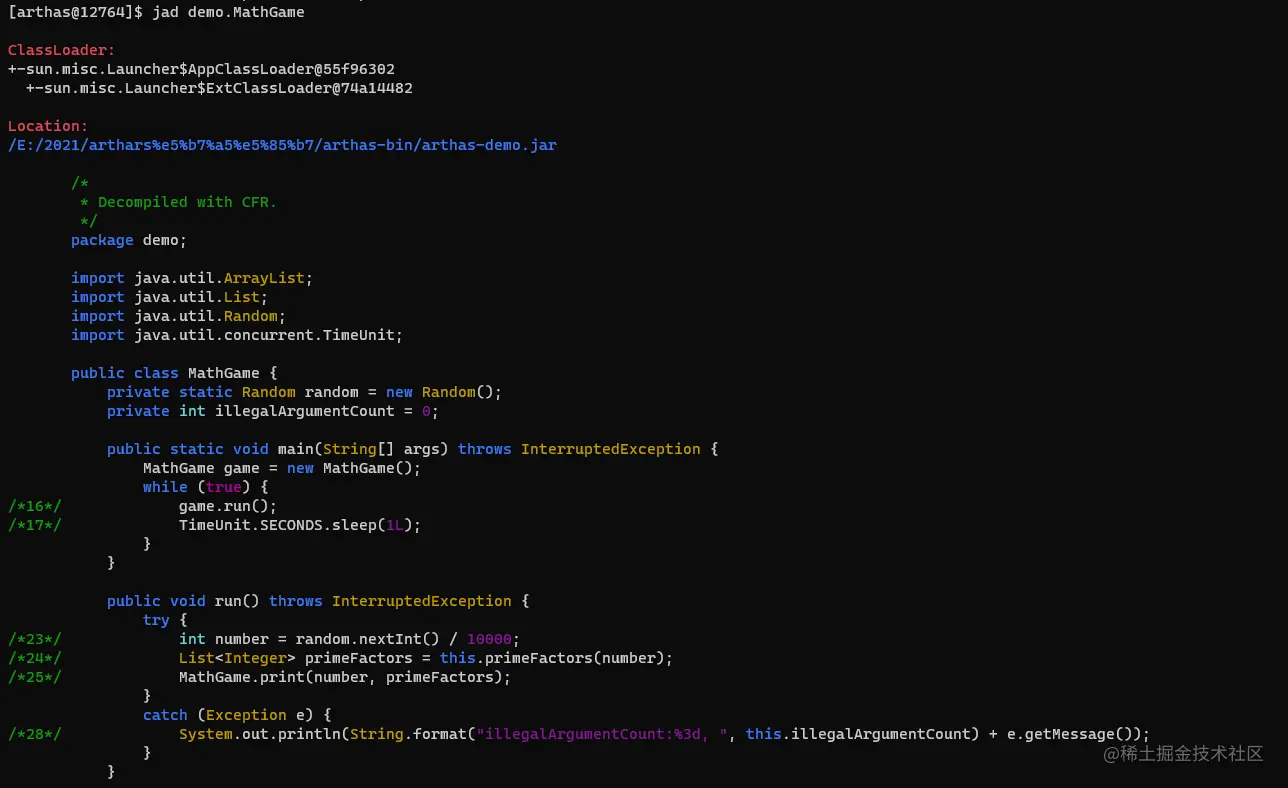Select the AppClassLoader@55f96302 line

click(x=201, y=69)
